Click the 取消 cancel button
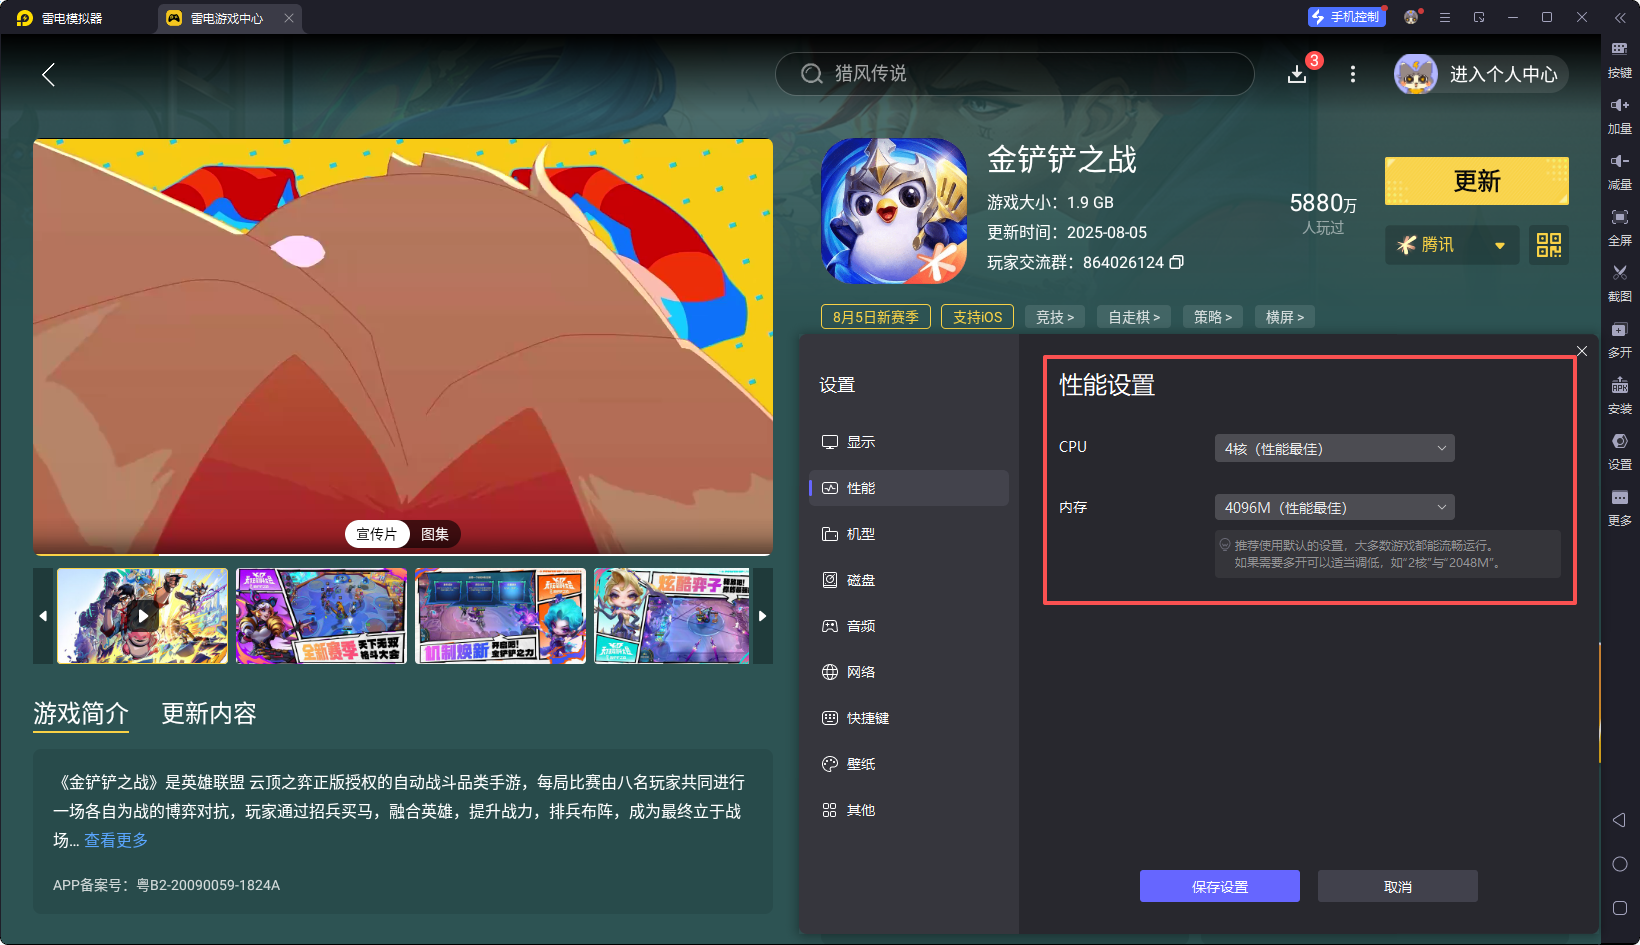 1397,886
